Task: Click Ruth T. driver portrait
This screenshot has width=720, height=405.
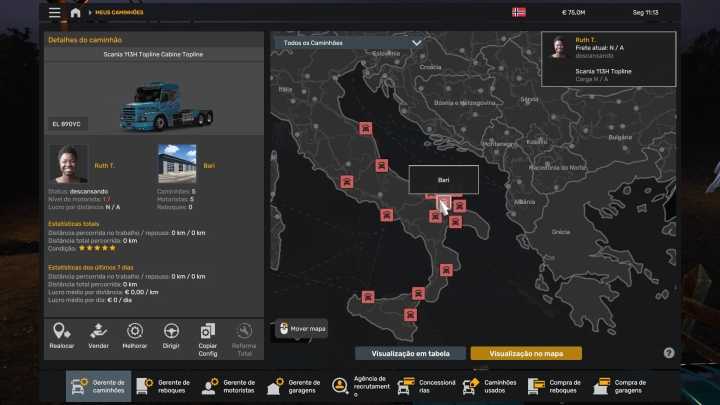Action: [x=68, y=164]
